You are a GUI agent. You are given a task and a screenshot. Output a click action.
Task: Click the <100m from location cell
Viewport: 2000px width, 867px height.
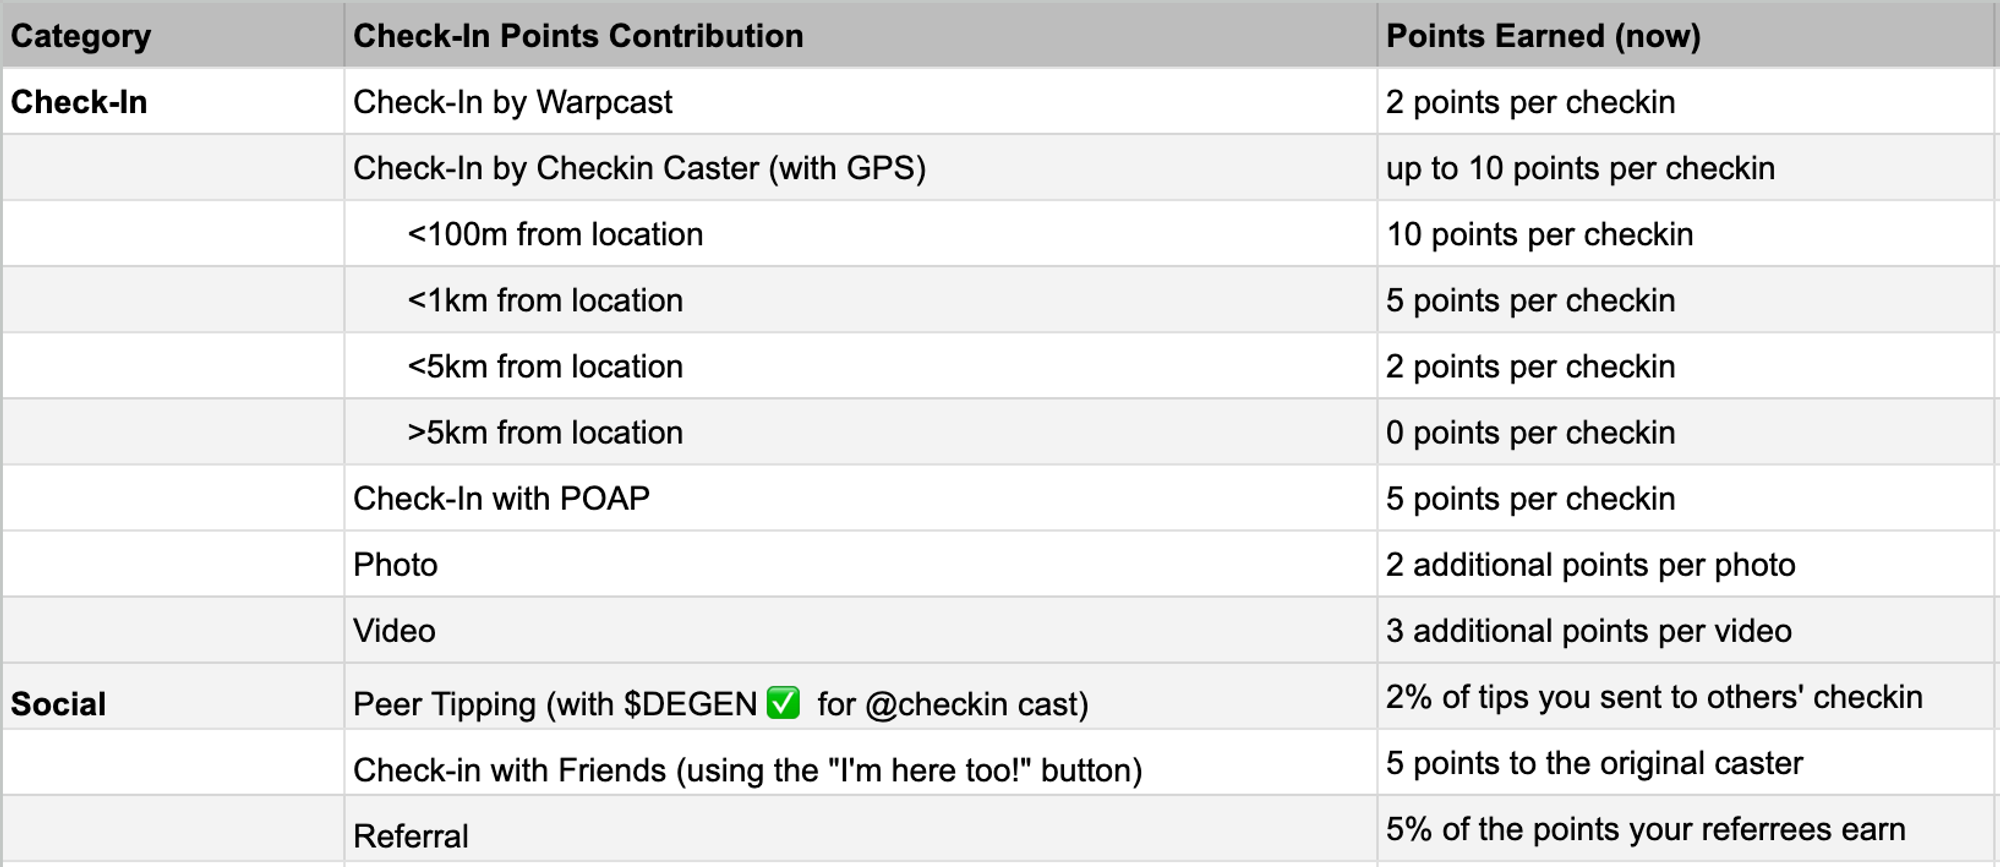point(555,234)
